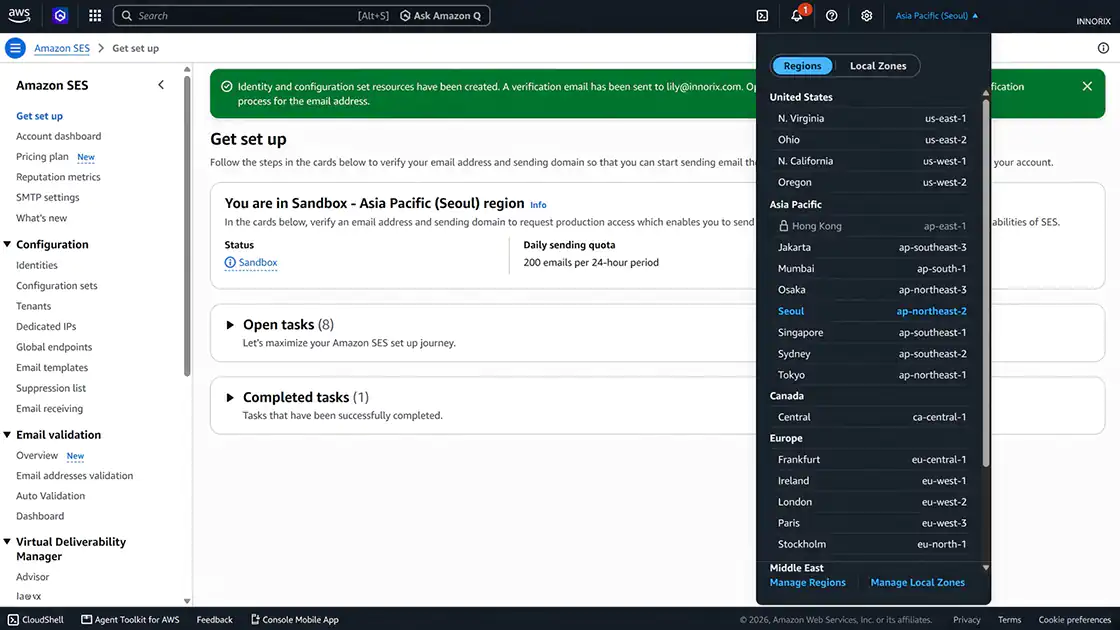Expand Open tasks (8) section
This screenshot has height=630, width=1120.
coord(230,325)
